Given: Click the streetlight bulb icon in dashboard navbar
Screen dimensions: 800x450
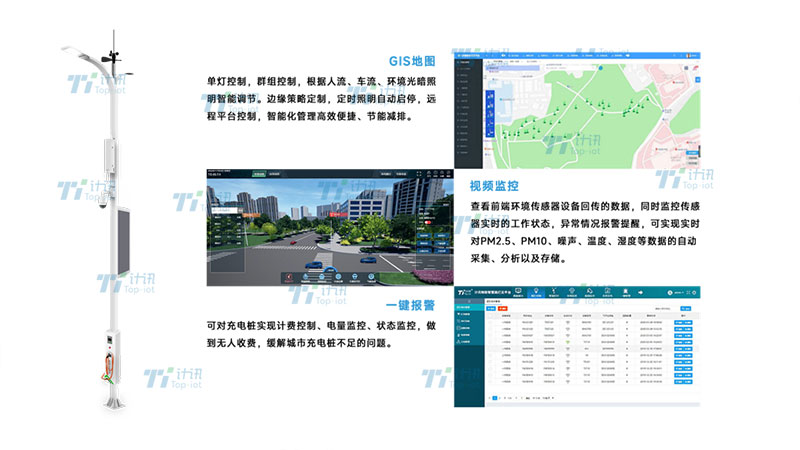Looking at the screenshot, I should [536, 293].
